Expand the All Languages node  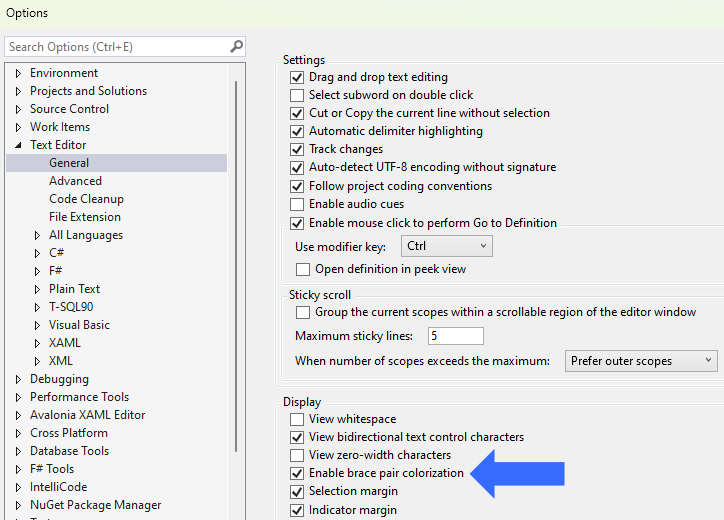pos(37,236)
